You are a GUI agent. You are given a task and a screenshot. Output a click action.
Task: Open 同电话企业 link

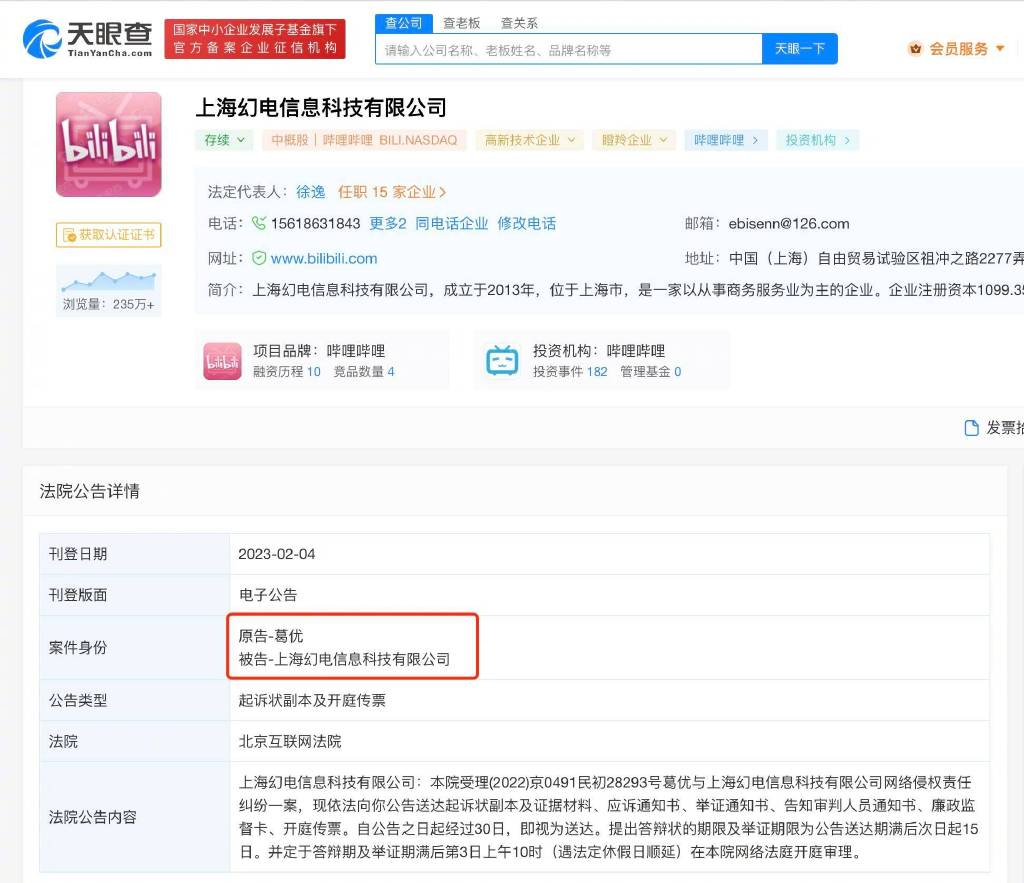[451, 223]
